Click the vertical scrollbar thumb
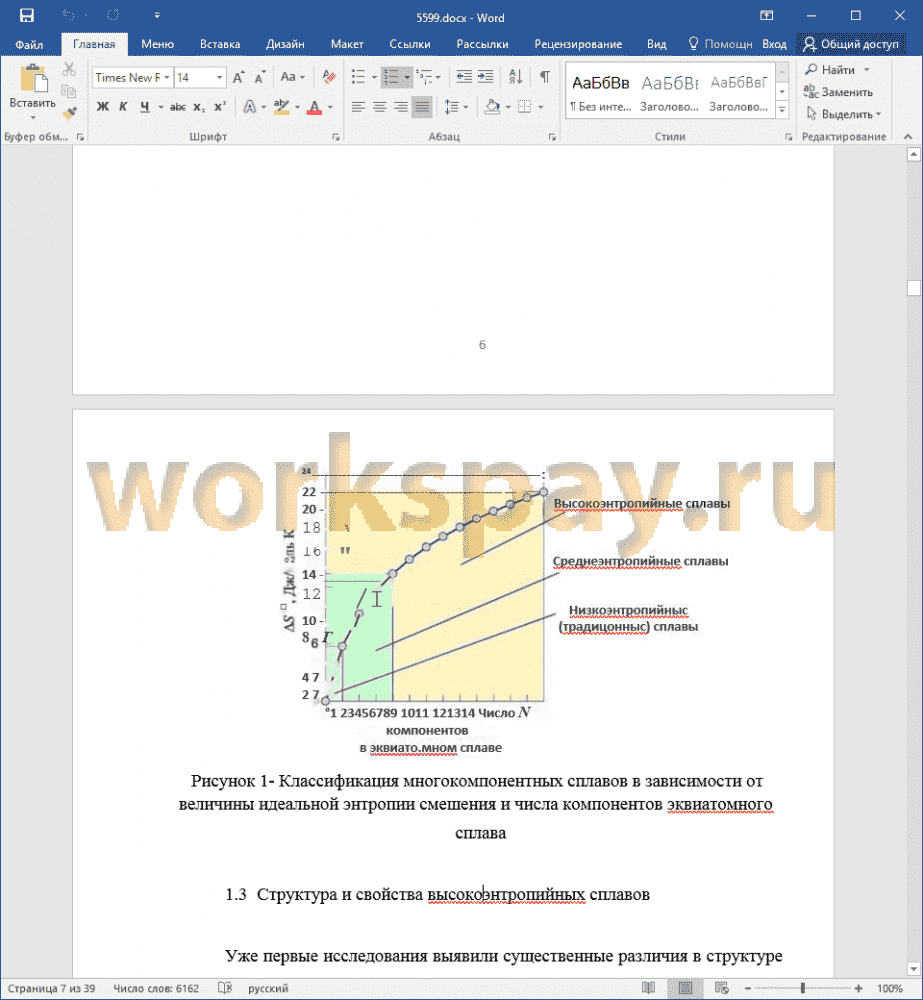Image resolution: width=923 pixels, height=1000 pixels. coord(913,288)
